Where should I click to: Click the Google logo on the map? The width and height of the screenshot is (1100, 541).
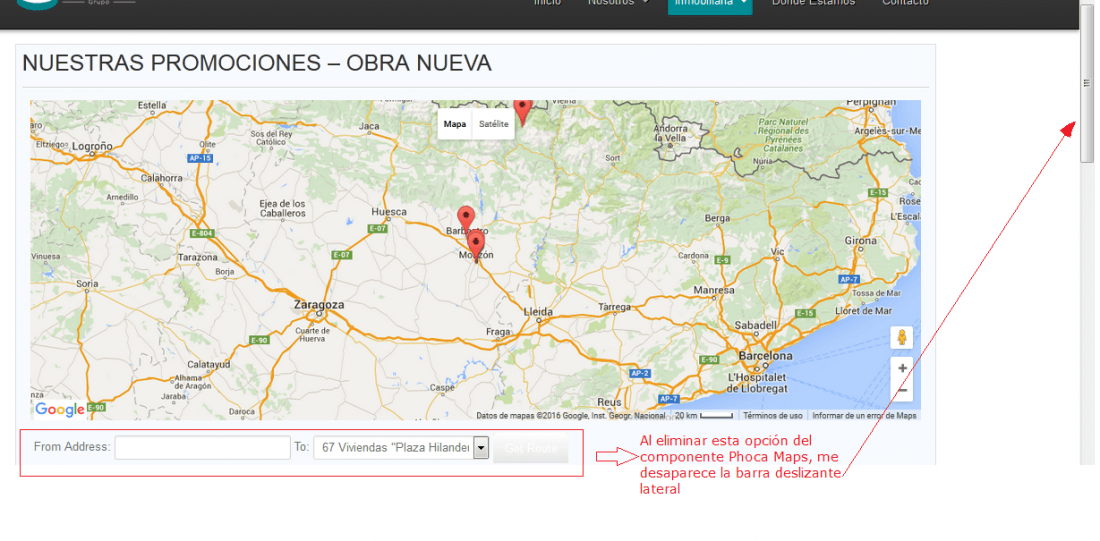pyautogui.click(x=60, y=410)
